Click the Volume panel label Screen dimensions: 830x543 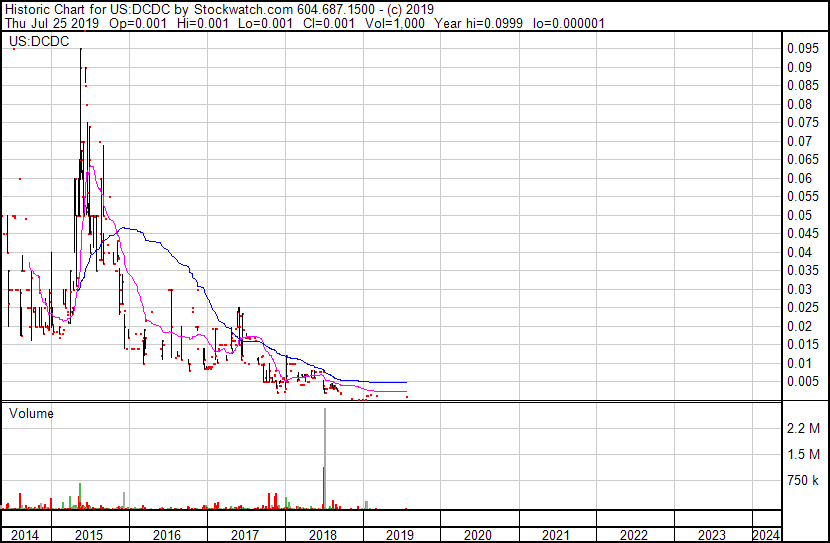pyautogui.click(x=31, y=413)
